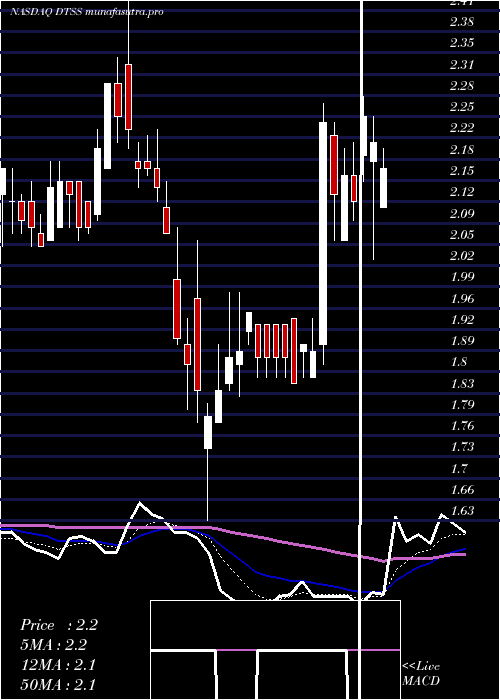The width and height of the screenshot is (500, 700).
Task: Click the 2.31 axis value
Action: click(x=462, y=64)
